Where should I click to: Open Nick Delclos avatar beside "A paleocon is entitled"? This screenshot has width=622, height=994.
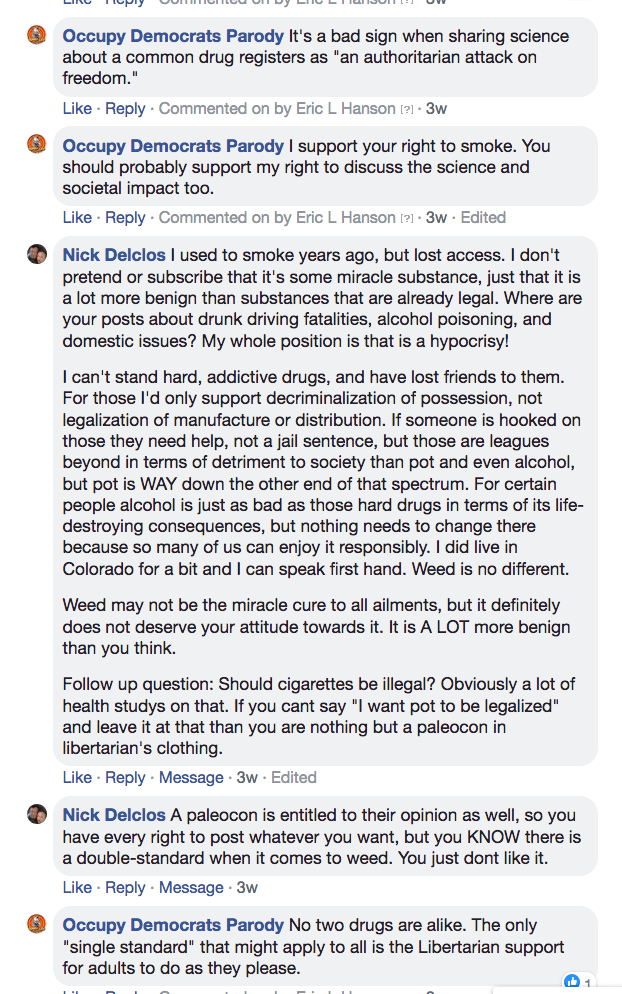pos(37,815)
